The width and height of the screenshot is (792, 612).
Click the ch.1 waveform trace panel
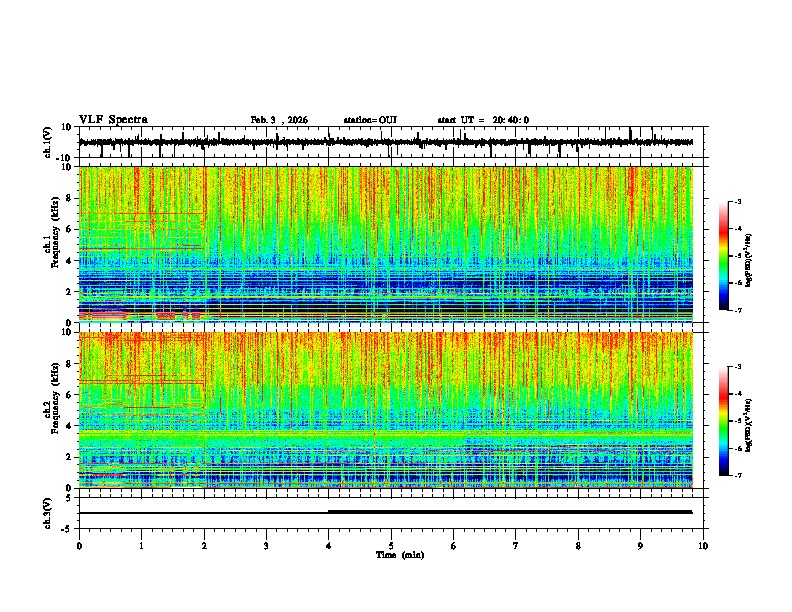393,142
